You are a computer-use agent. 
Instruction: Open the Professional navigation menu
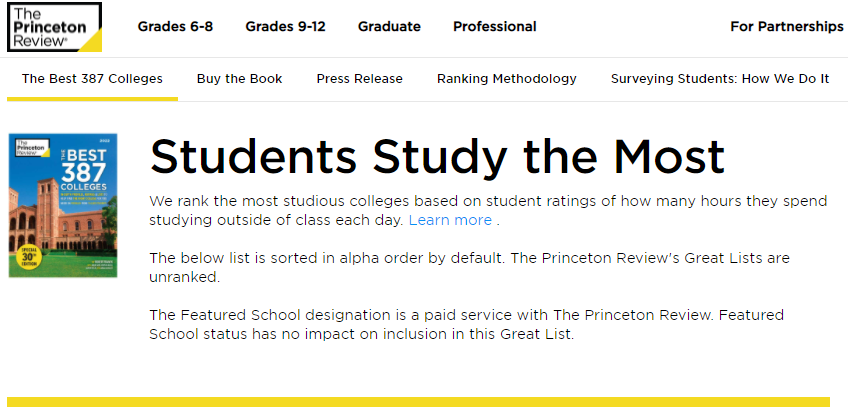pos(494,27)
